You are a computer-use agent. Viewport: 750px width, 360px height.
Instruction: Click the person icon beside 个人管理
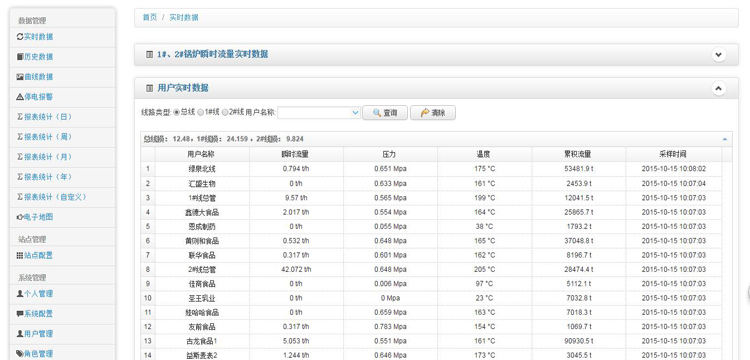click(20, 294)
